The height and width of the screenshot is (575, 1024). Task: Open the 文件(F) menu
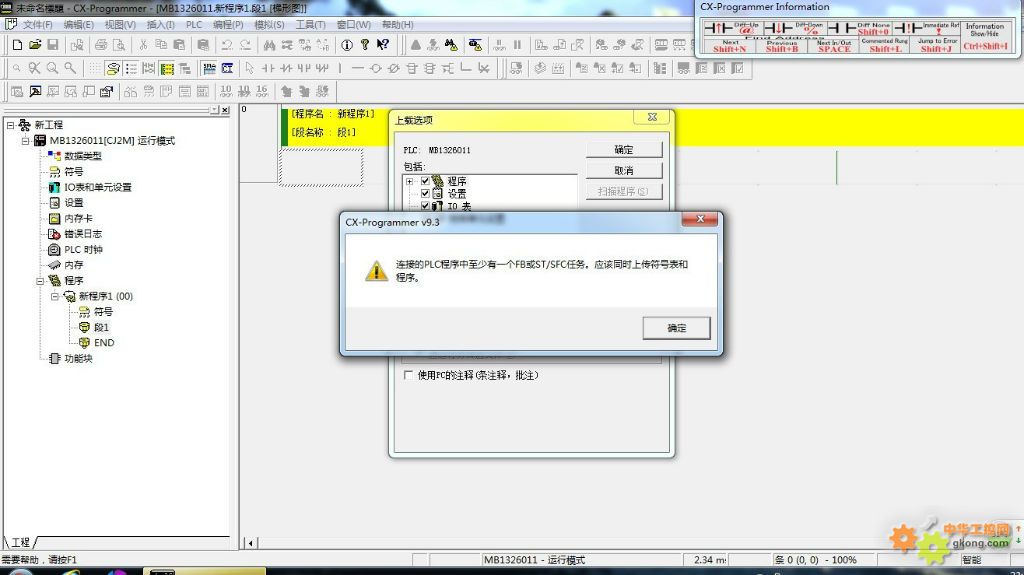pos(37,25)
